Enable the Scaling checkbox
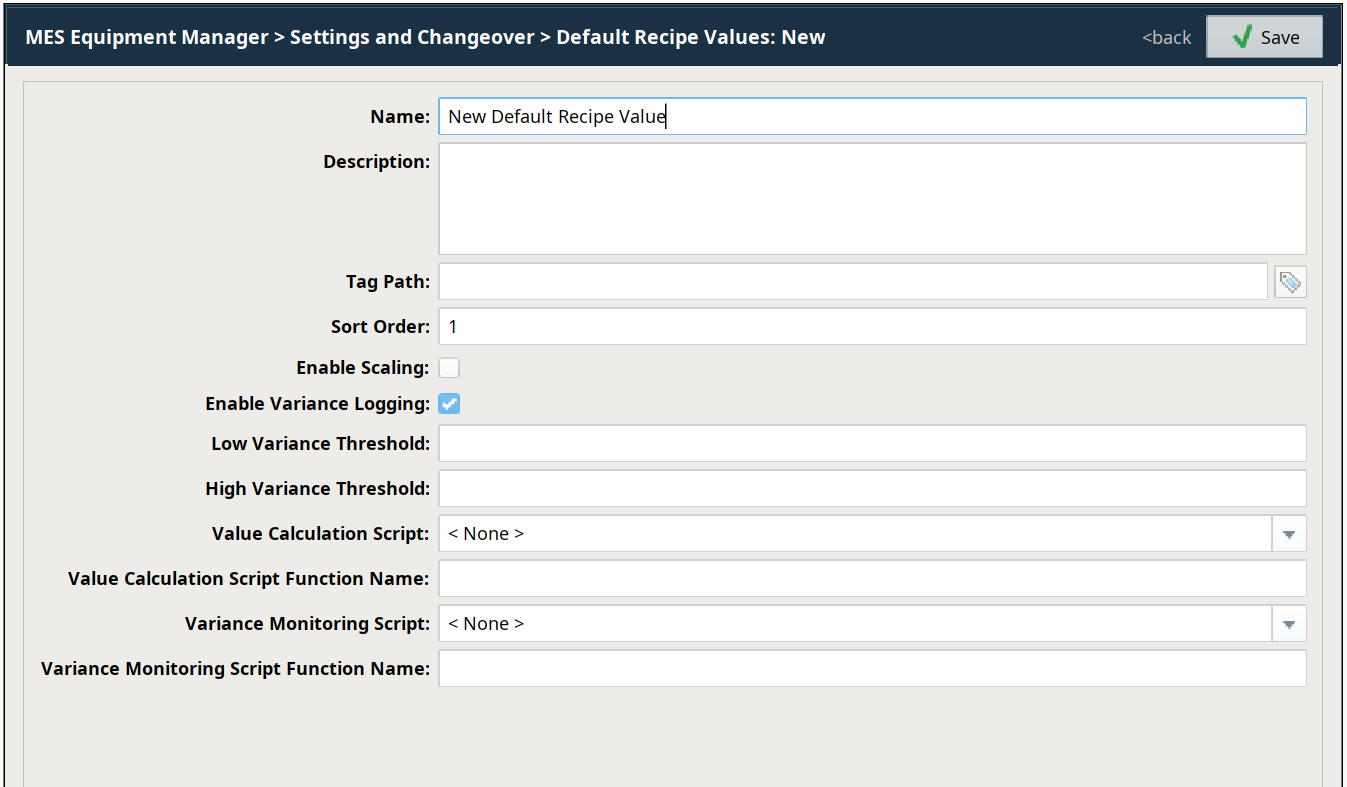1347x787 pixels. coord(449,368)
